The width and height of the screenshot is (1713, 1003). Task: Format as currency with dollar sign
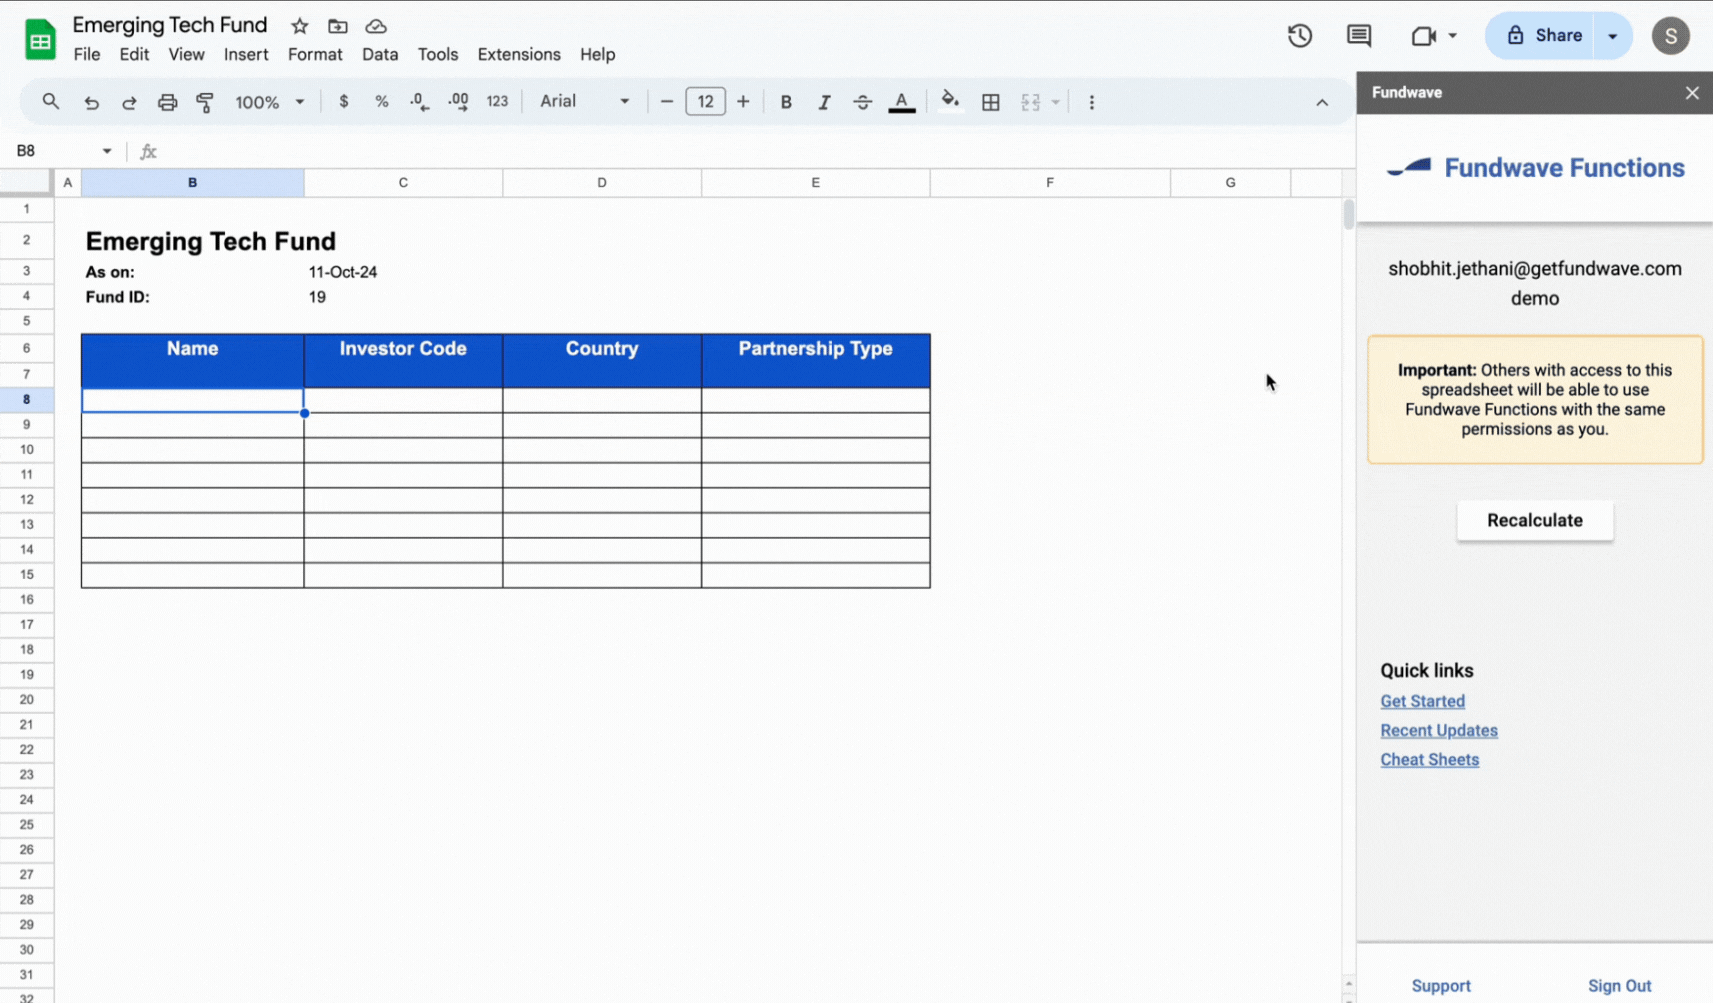pos(344,101)
